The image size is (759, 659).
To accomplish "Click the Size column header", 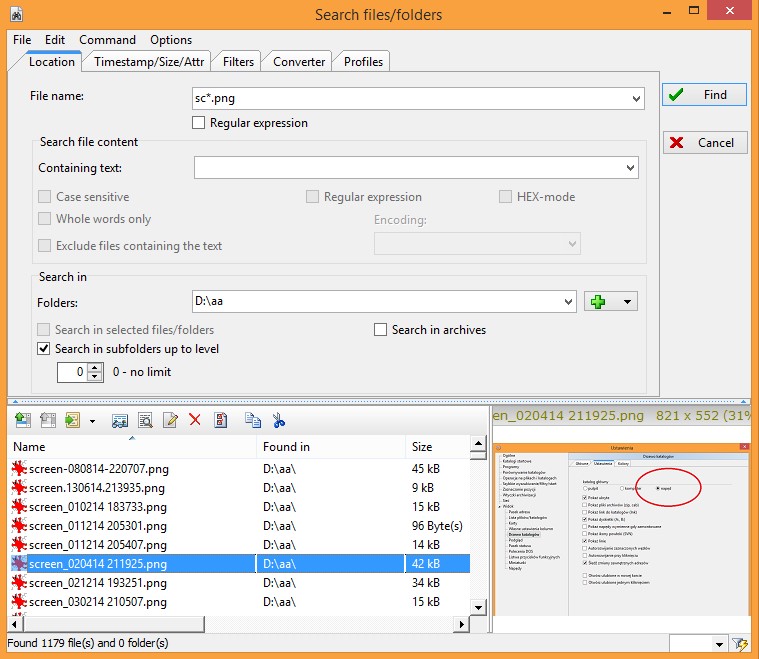I will click(422, 447).
